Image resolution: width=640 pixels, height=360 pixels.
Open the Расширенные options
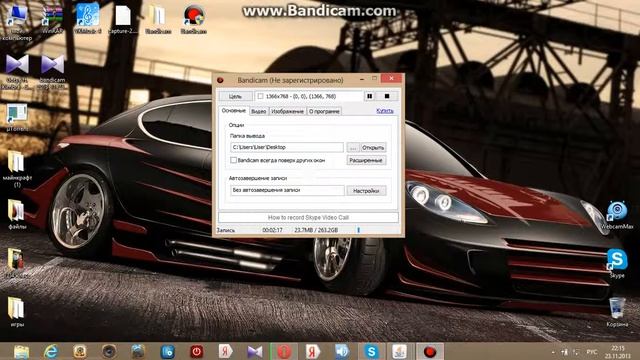click(366, 160)
